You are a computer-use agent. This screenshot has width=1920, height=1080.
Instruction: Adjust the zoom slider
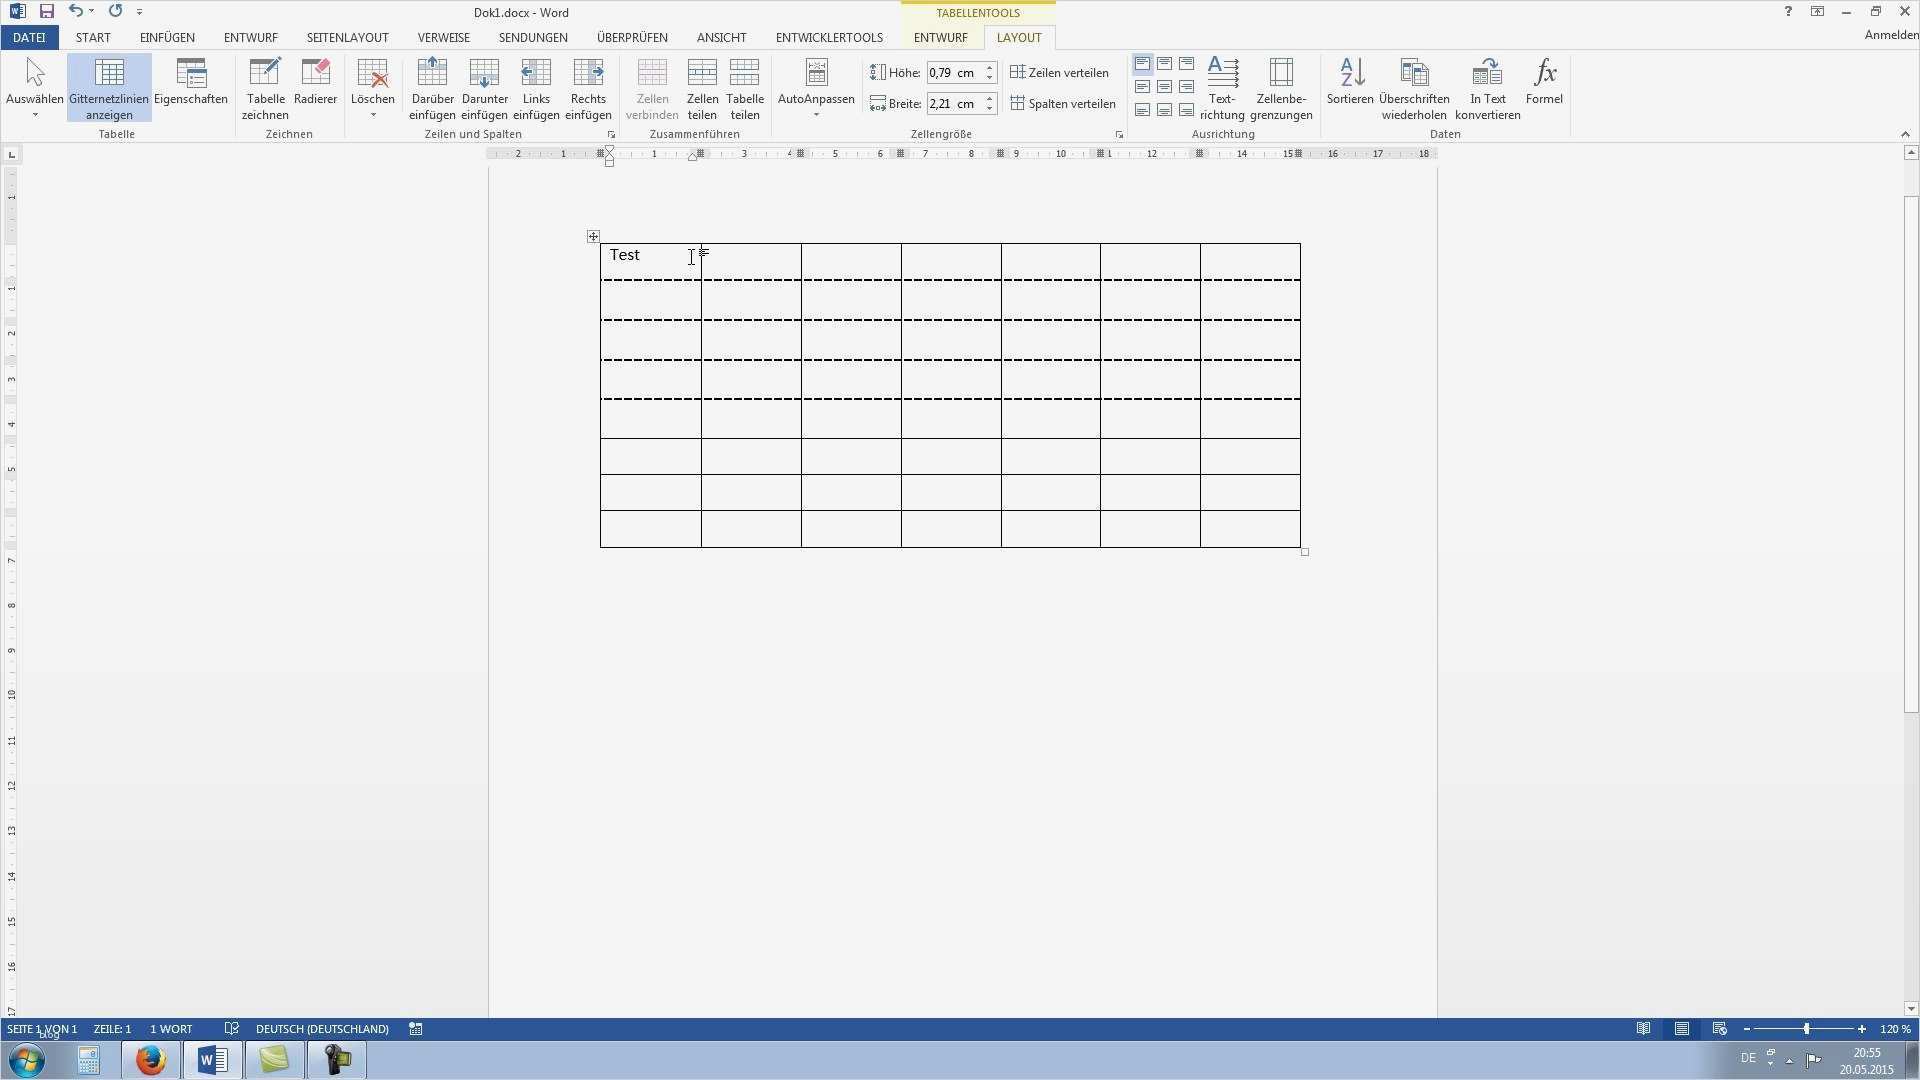coord(1805,1028)
